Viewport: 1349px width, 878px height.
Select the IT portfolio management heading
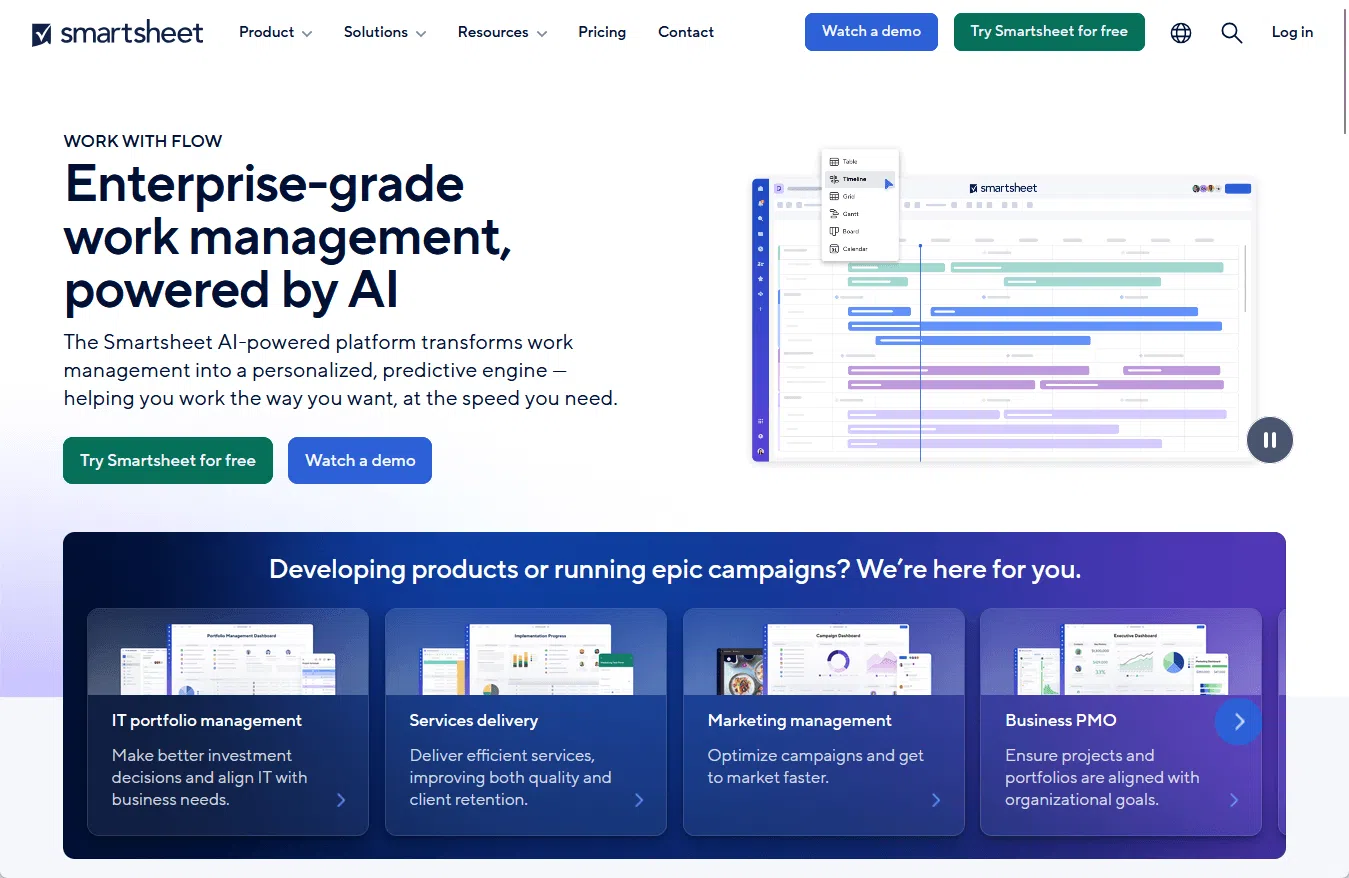[x=207, y=721]
